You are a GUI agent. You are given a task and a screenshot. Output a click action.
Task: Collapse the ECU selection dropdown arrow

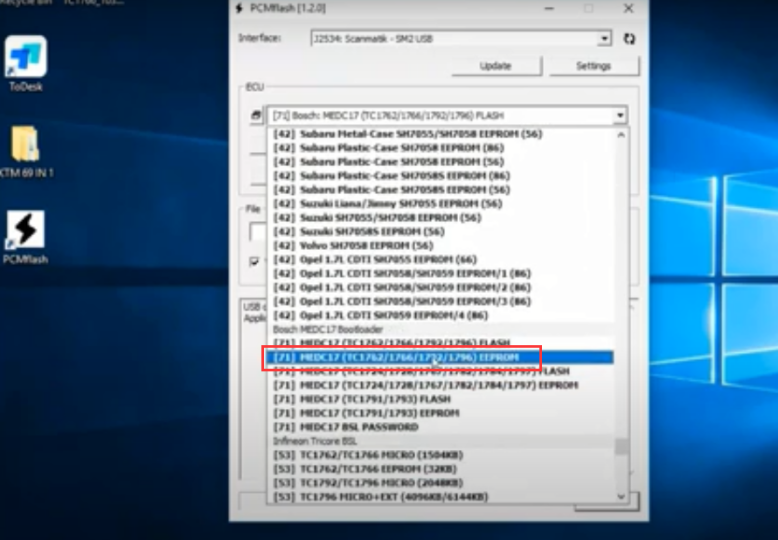point(620,116)
